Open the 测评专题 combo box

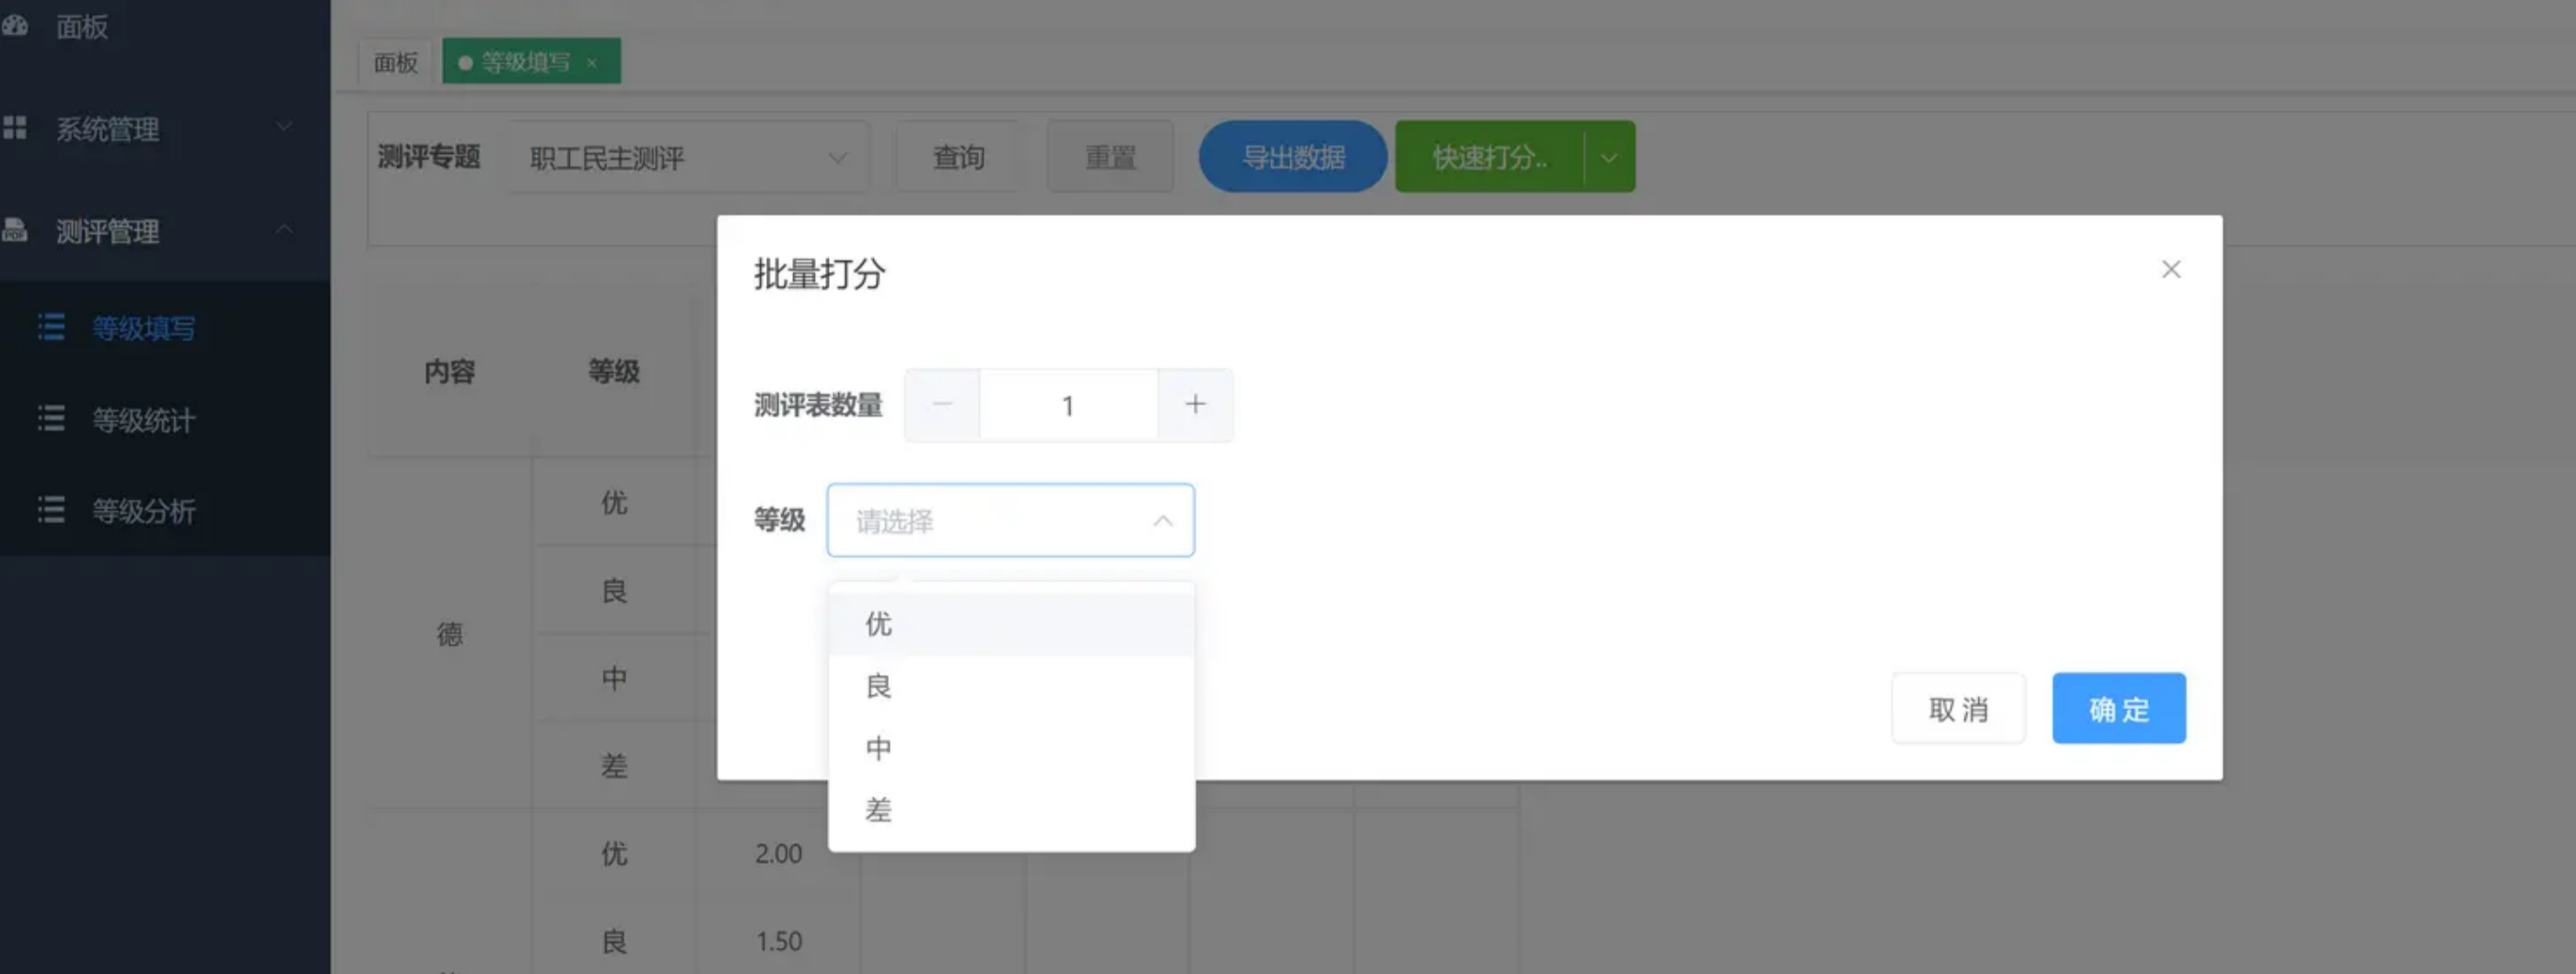(688, 157)
